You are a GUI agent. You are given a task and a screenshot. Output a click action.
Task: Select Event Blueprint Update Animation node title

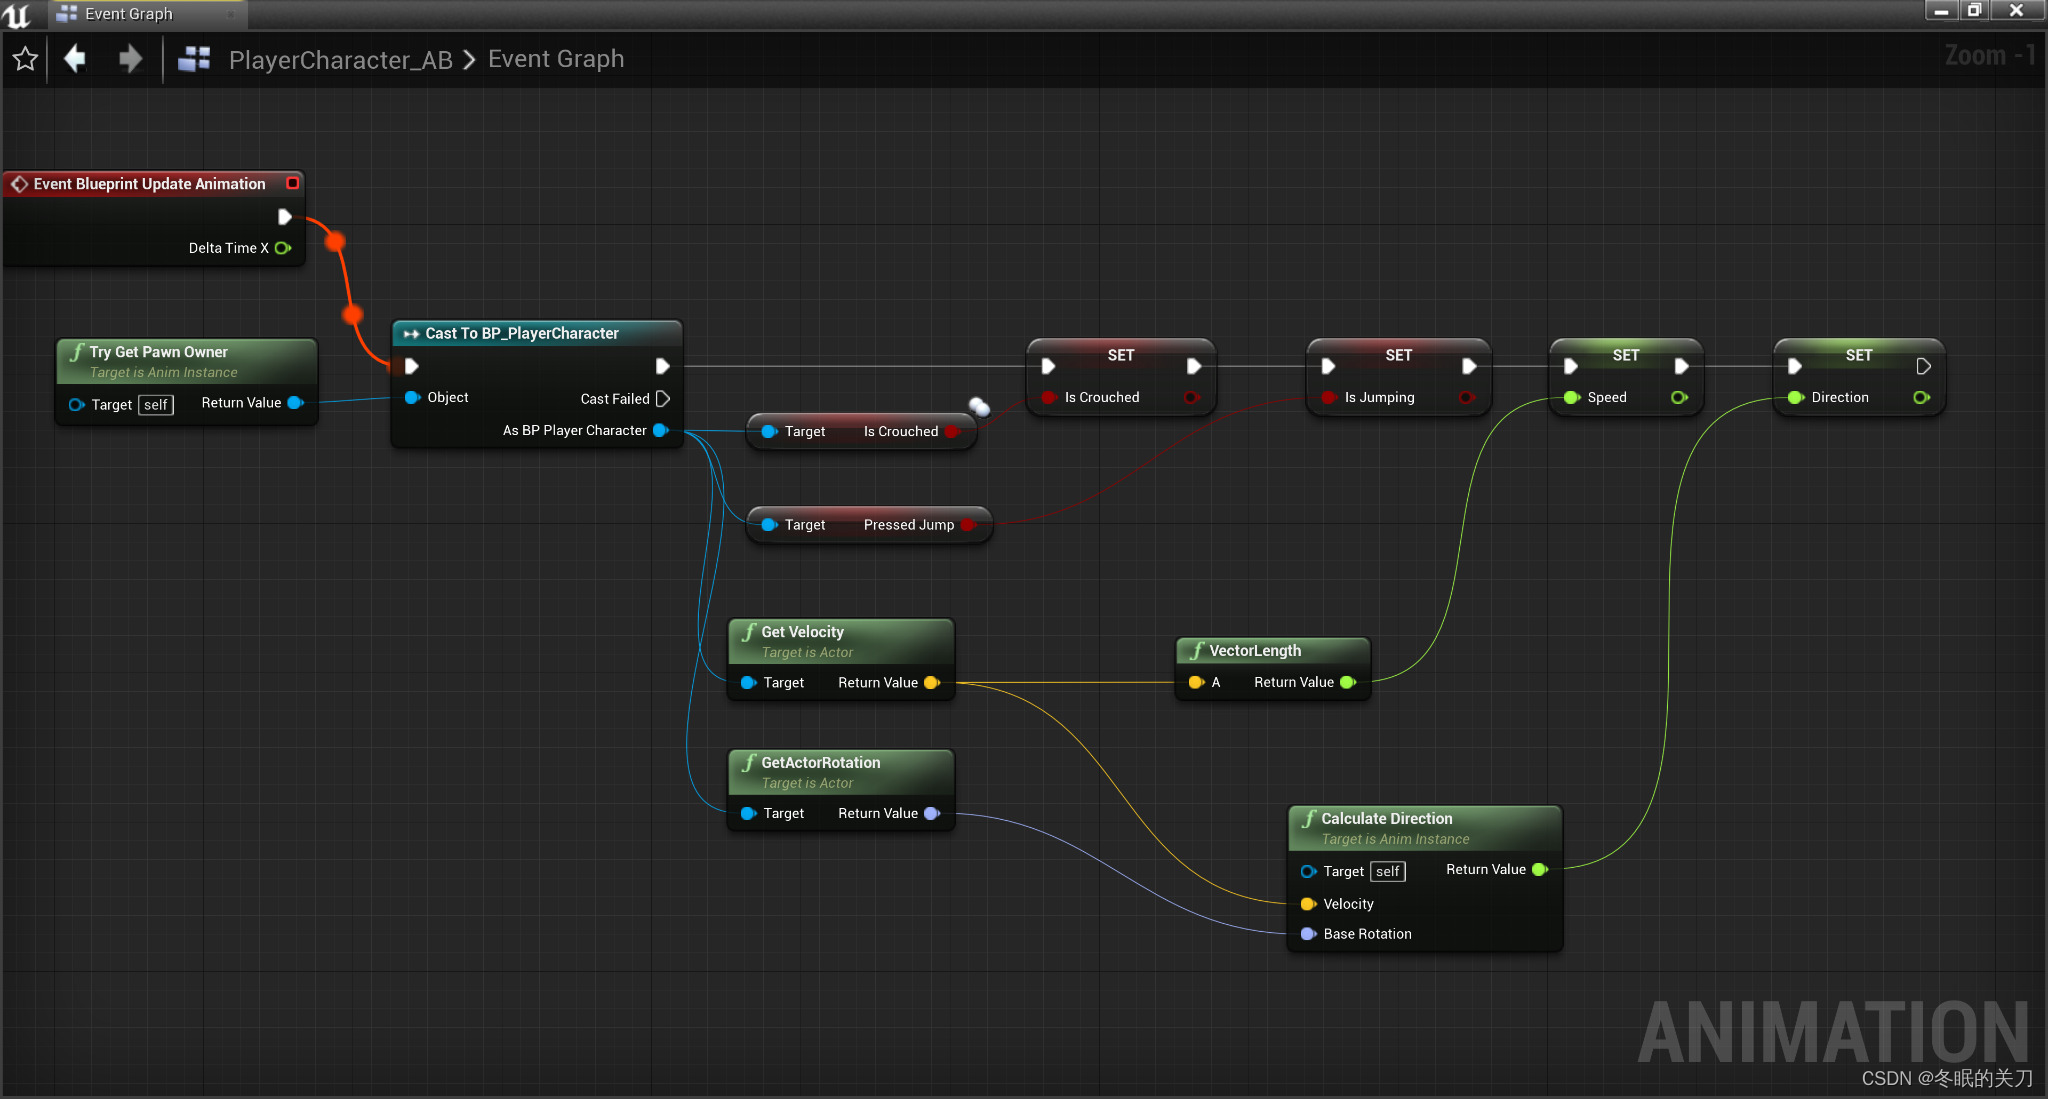click(150, 184)
